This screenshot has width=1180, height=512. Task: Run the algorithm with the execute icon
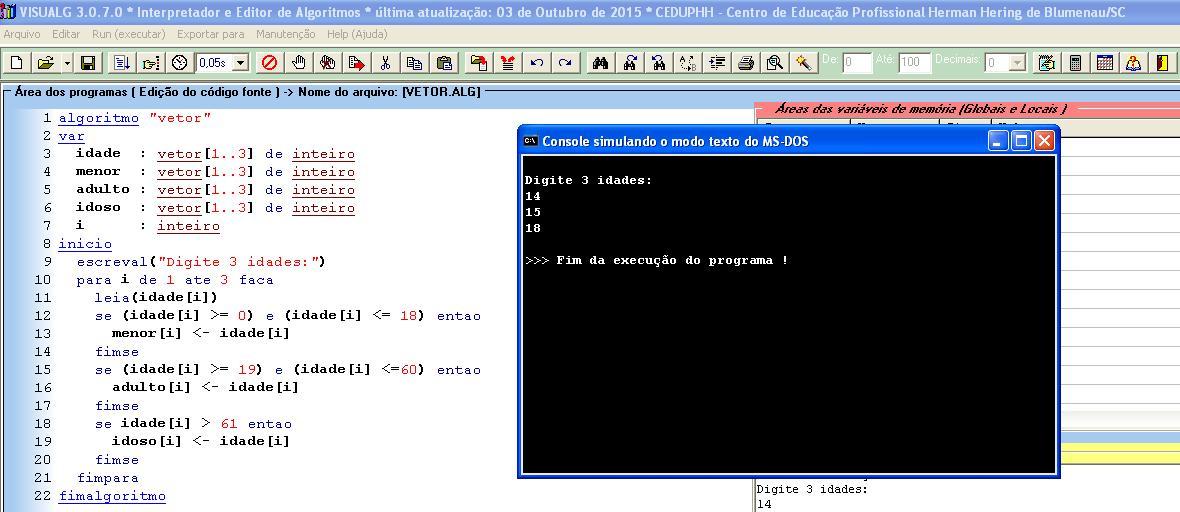(122, 63)
